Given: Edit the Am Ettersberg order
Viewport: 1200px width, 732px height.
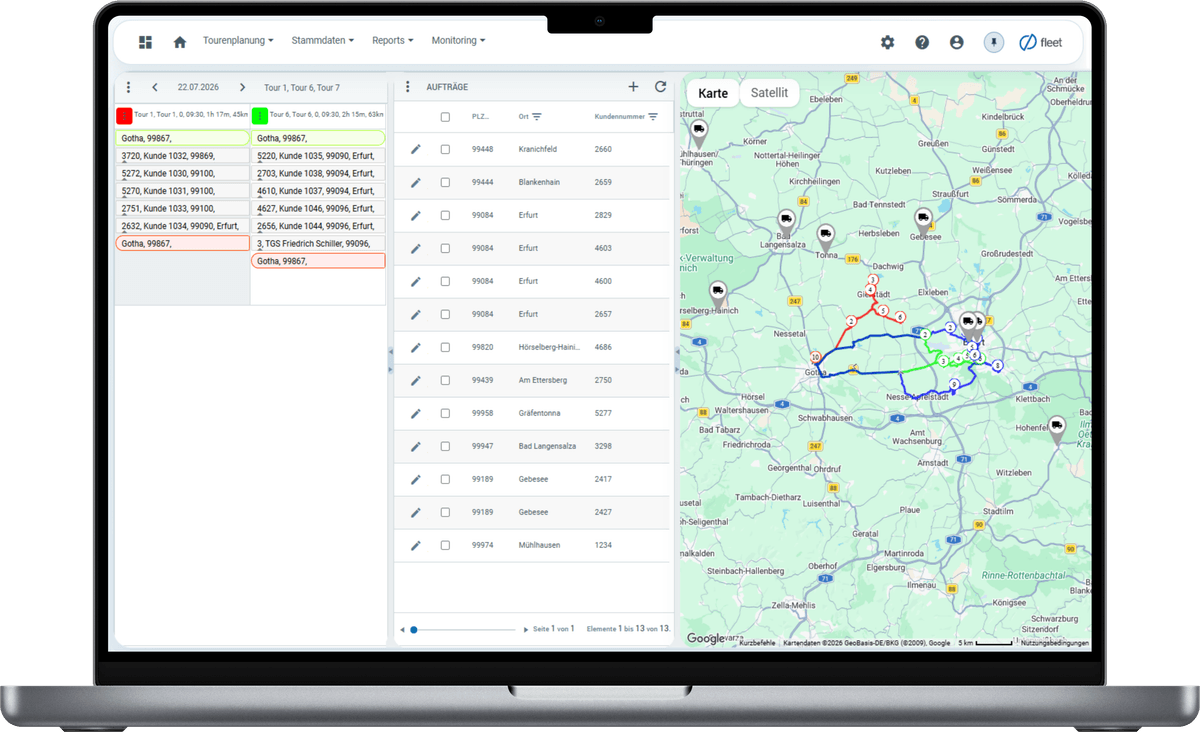Looking at the screenshot, I should (416, 380).
